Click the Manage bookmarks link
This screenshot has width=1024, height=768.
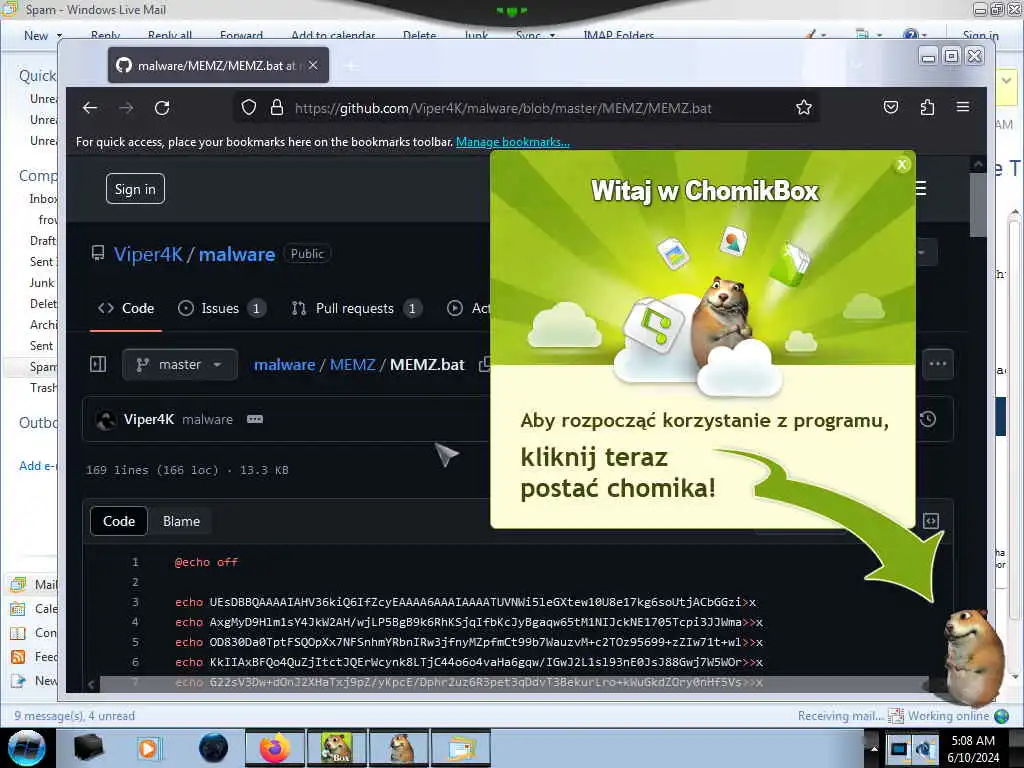point(513,142)
